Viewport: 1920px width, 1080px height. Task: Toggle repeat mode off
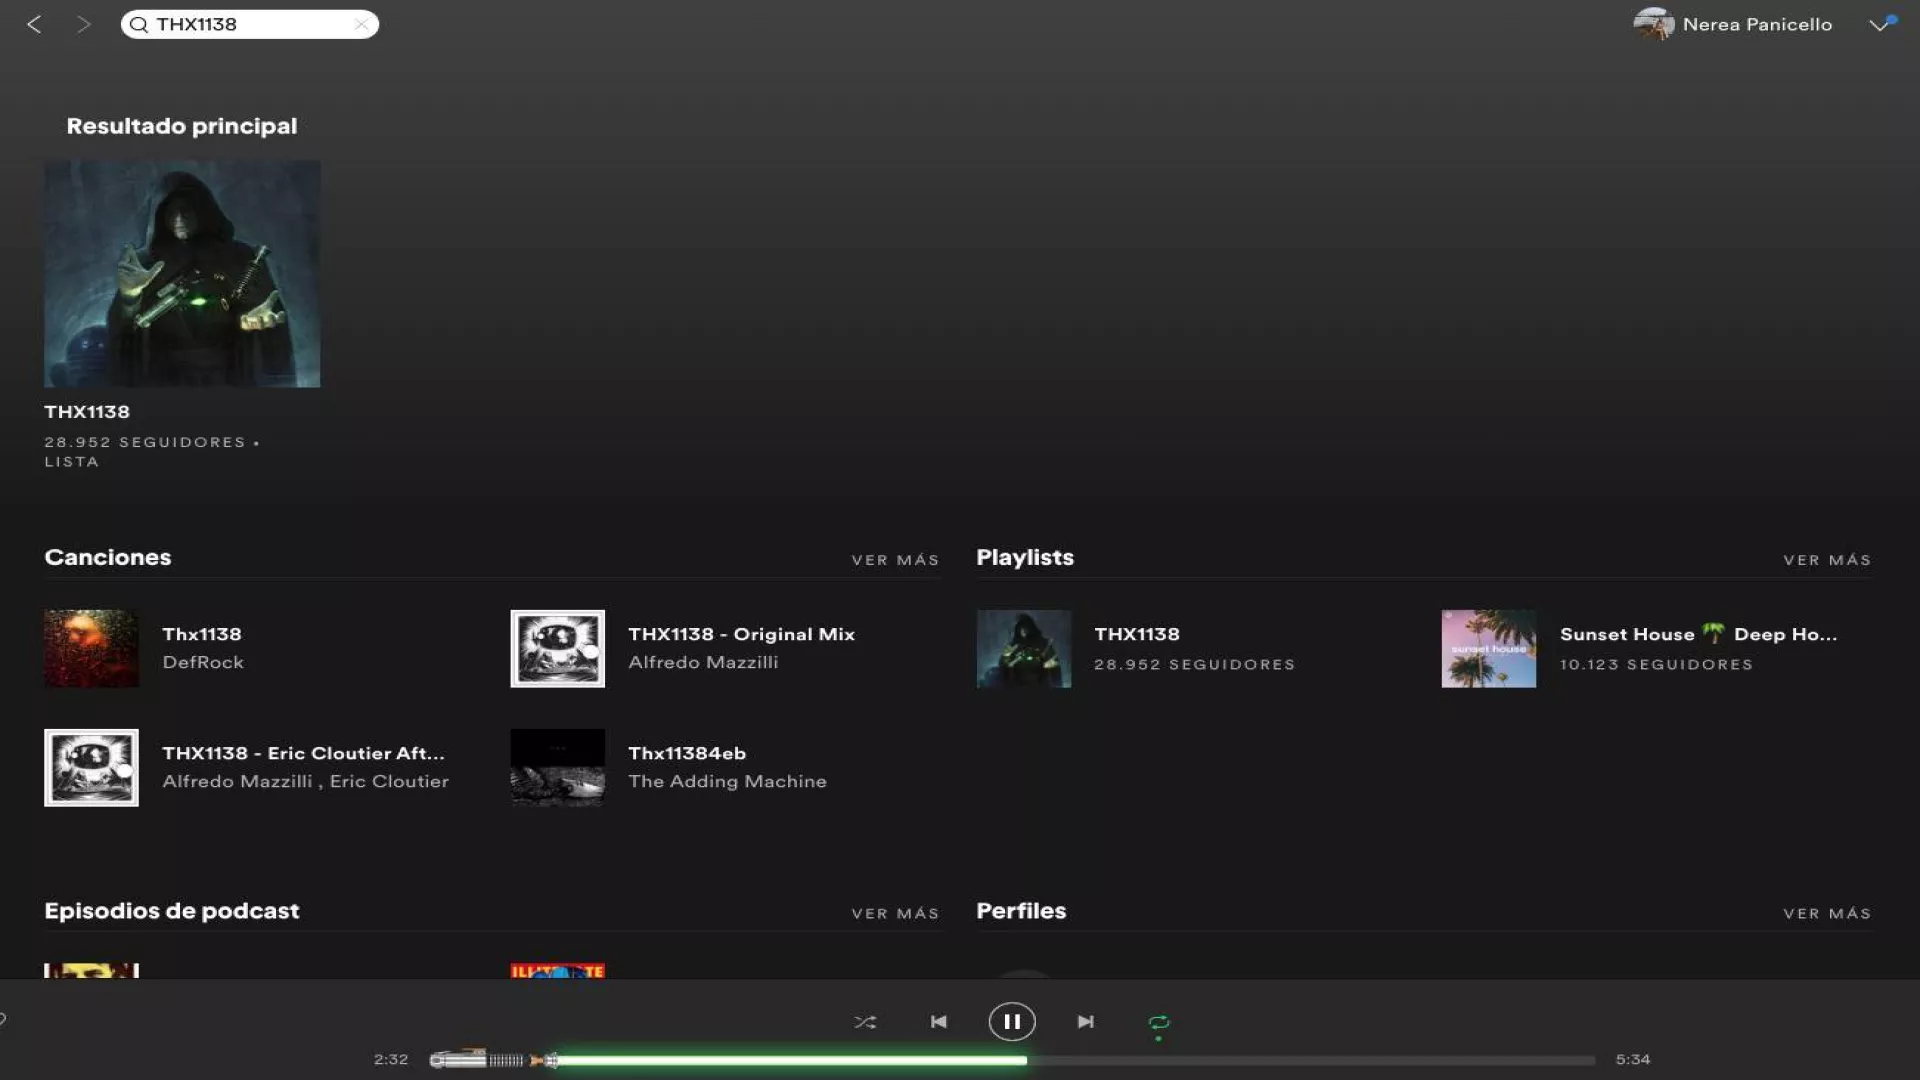1159,1022
